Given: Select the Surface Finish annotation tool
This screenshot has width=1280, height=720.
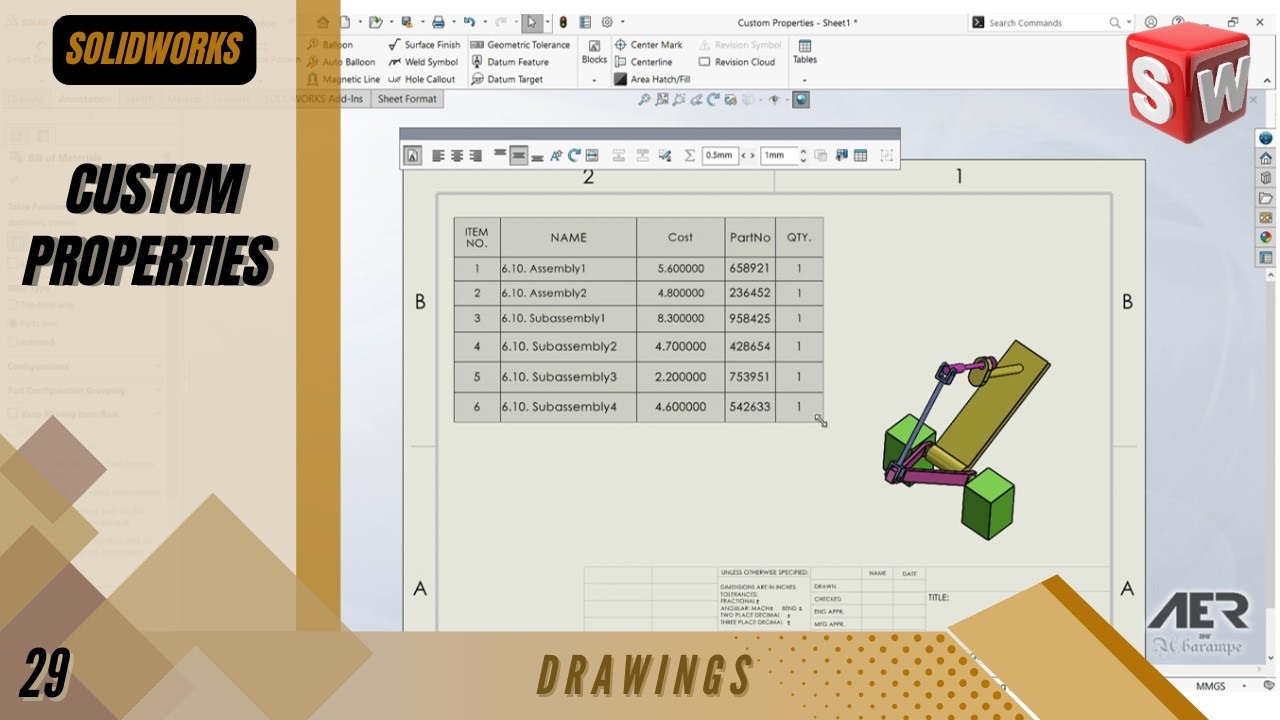Looking at the screenshot, I should pyautogui.click(x=424, y=45).
